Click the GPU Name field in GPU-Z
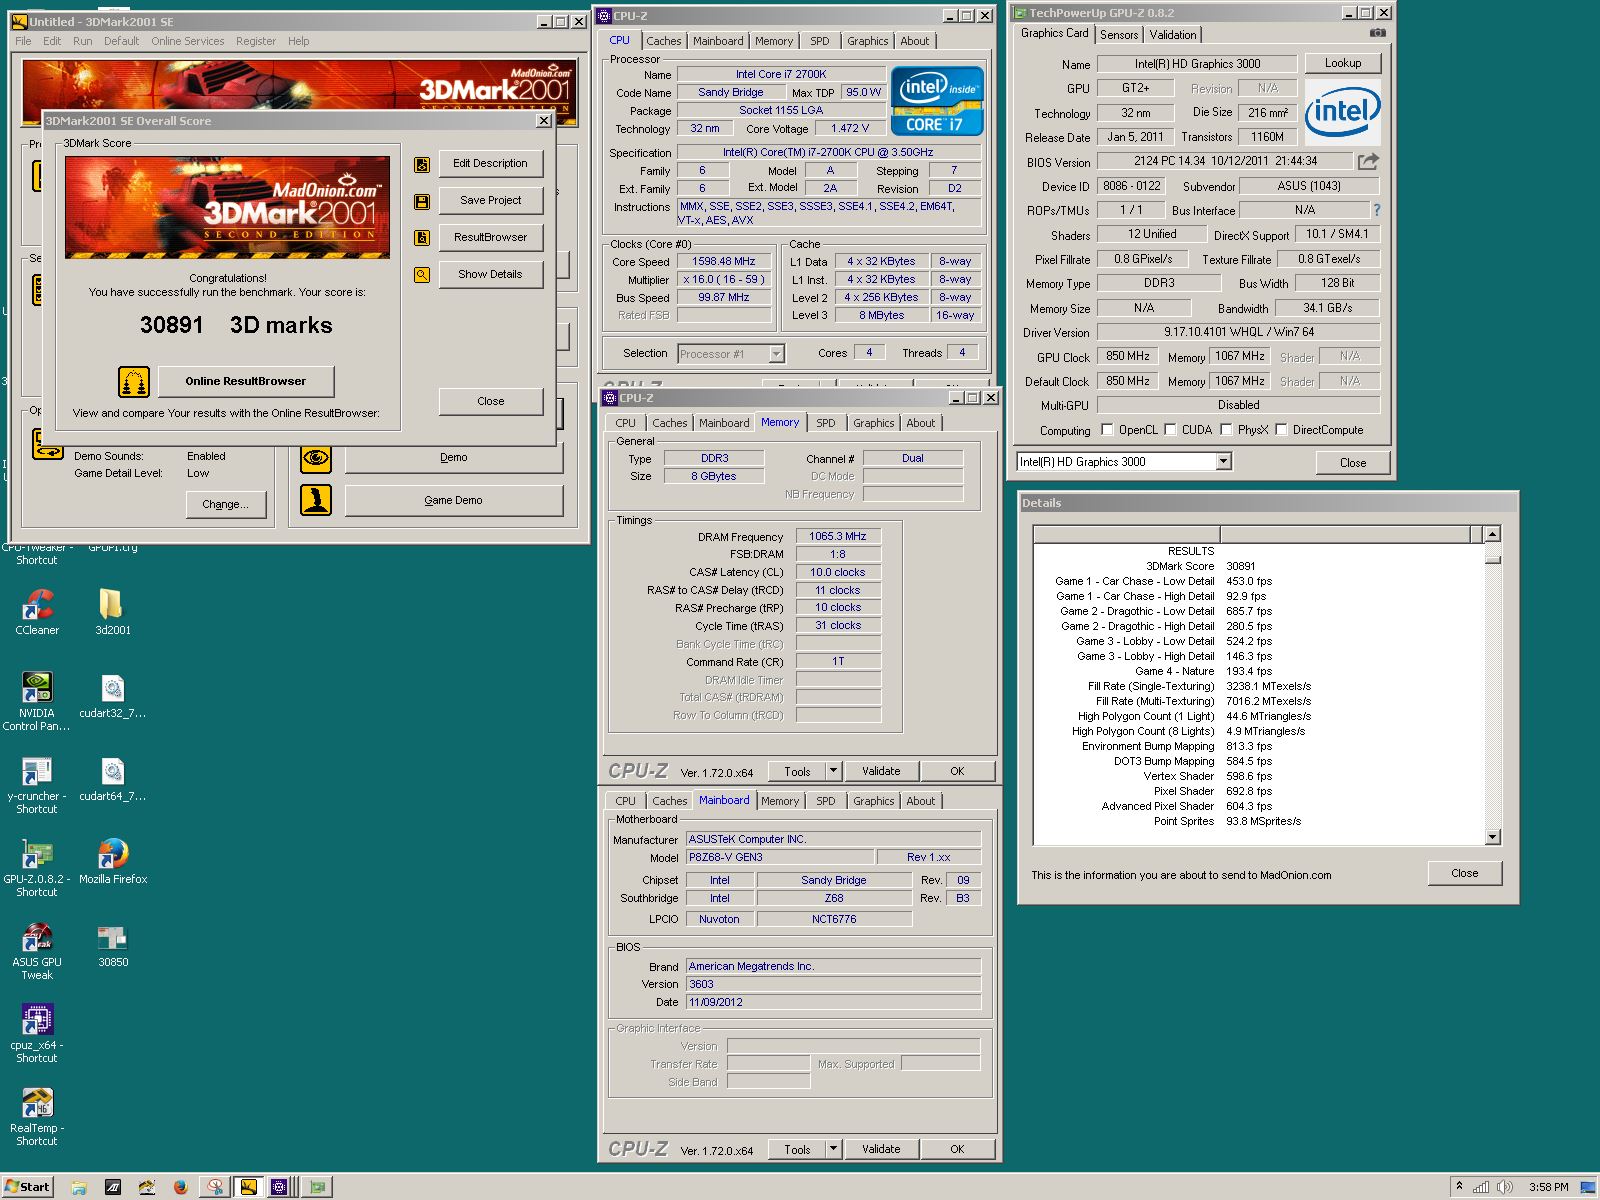1600x1200 pixels. [1197, 64]
